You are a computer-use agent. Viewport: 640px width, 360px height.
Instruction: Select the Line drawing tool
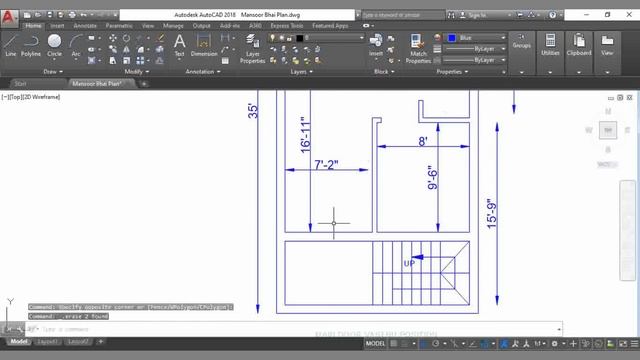pos(11,45)
